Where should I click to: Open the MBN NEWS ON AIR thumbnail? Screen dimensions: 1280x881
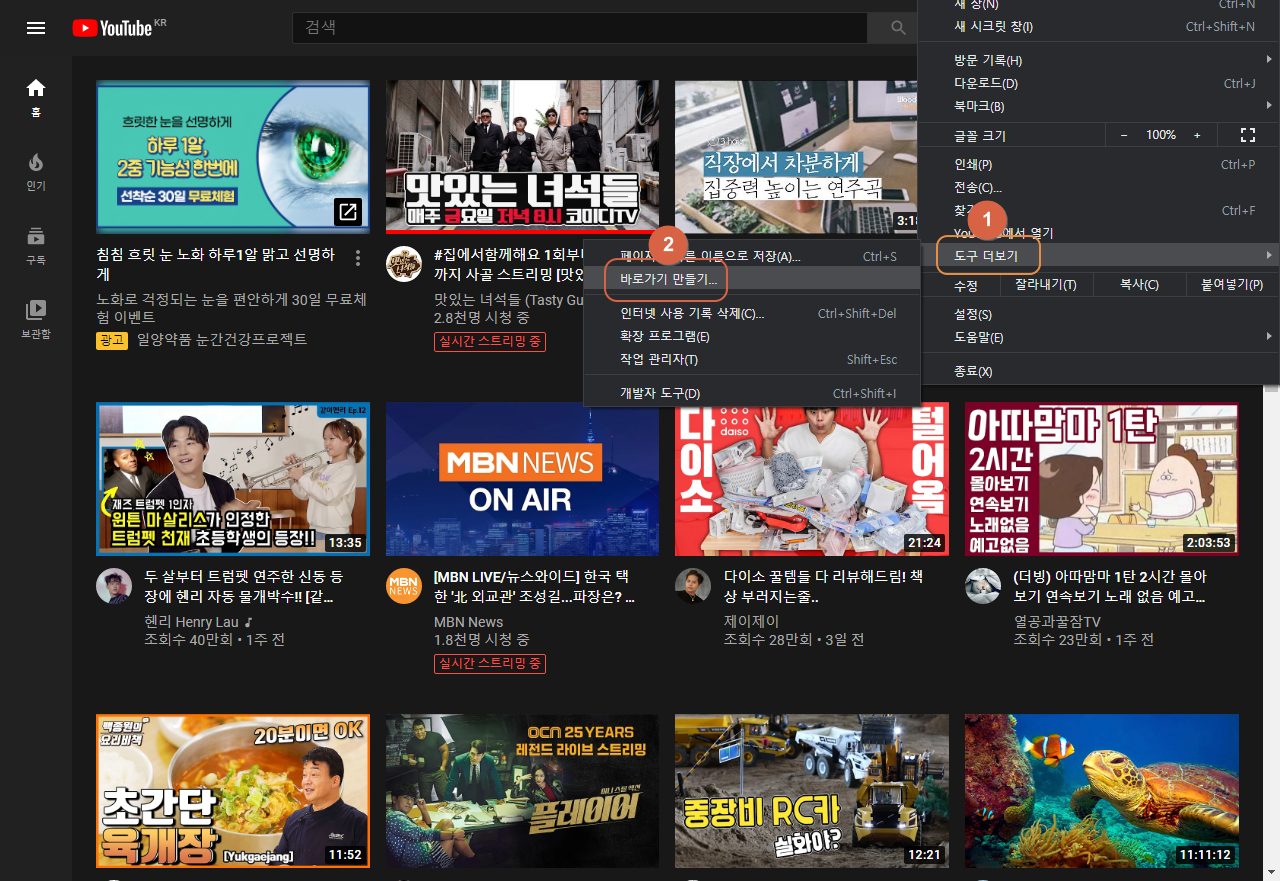[x=522, y=479]
